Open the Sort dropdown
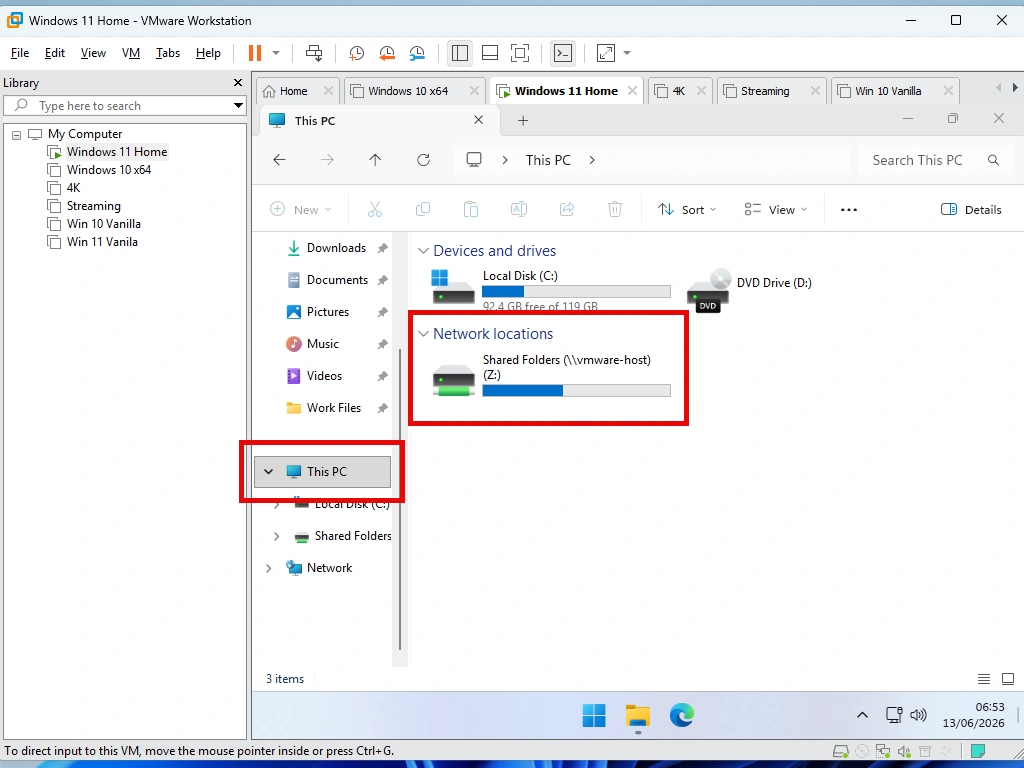The image size is (1024, 768). click(x=687, y=210)
